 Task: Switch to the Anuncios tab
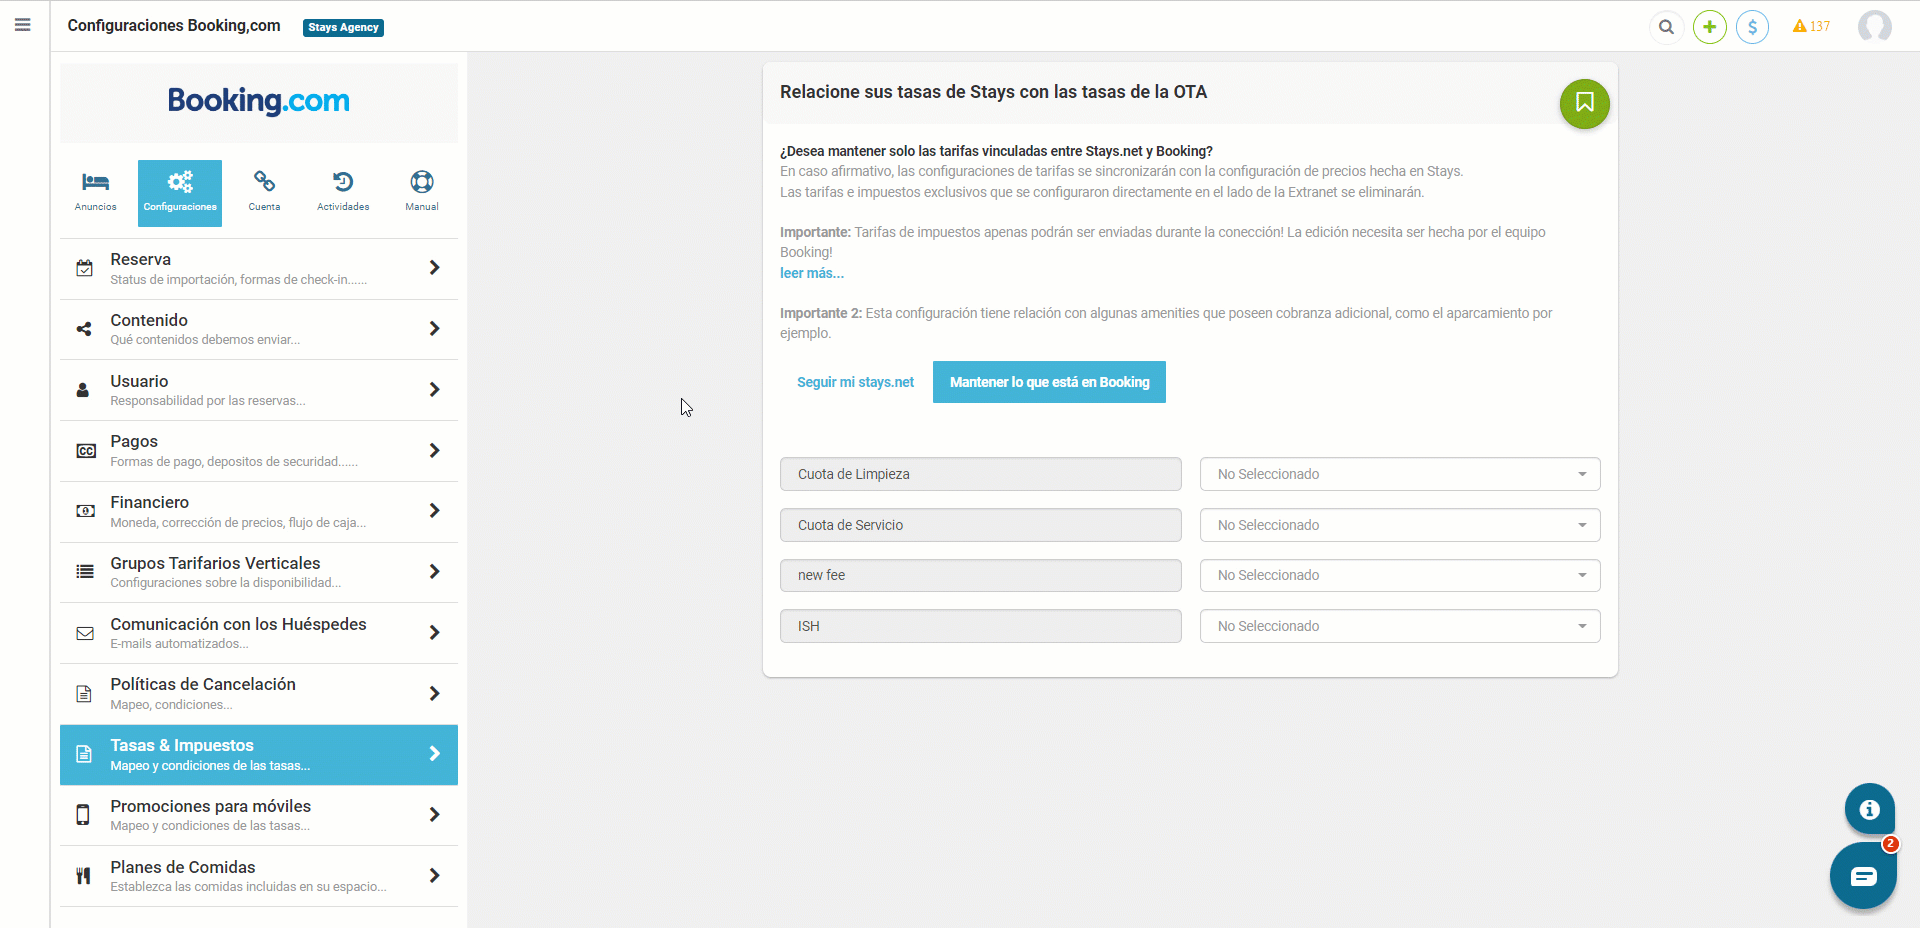click(96, 193)
